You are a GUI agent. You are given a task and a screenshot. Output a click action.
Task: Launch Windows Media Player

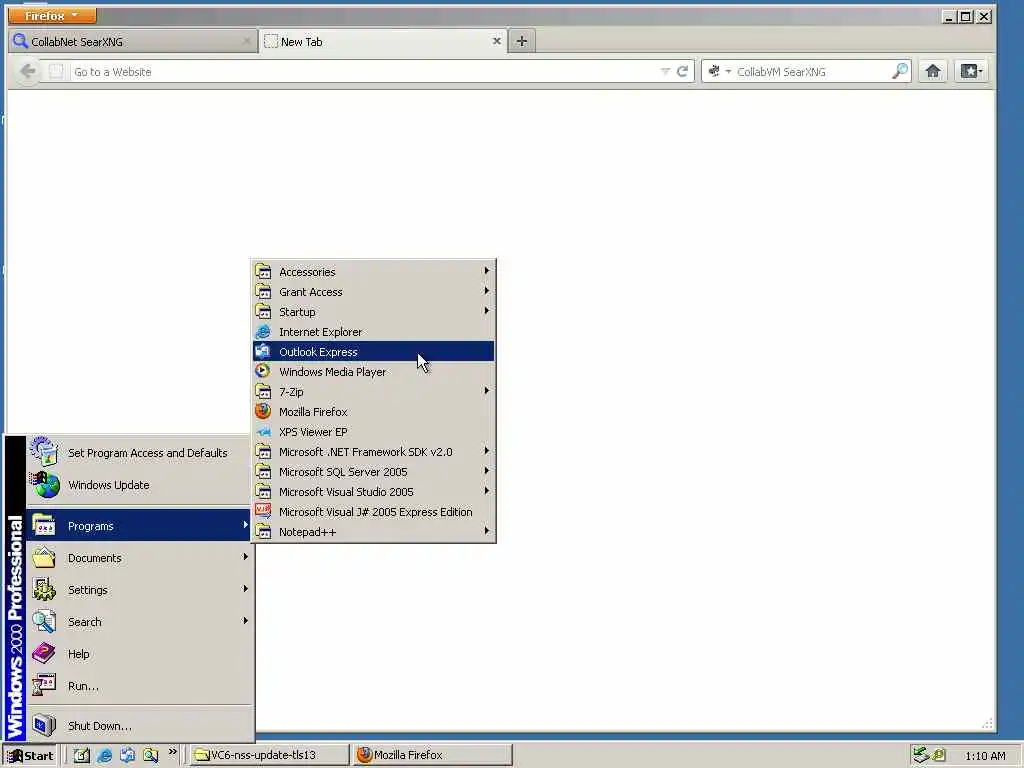(x=373, y=372)
